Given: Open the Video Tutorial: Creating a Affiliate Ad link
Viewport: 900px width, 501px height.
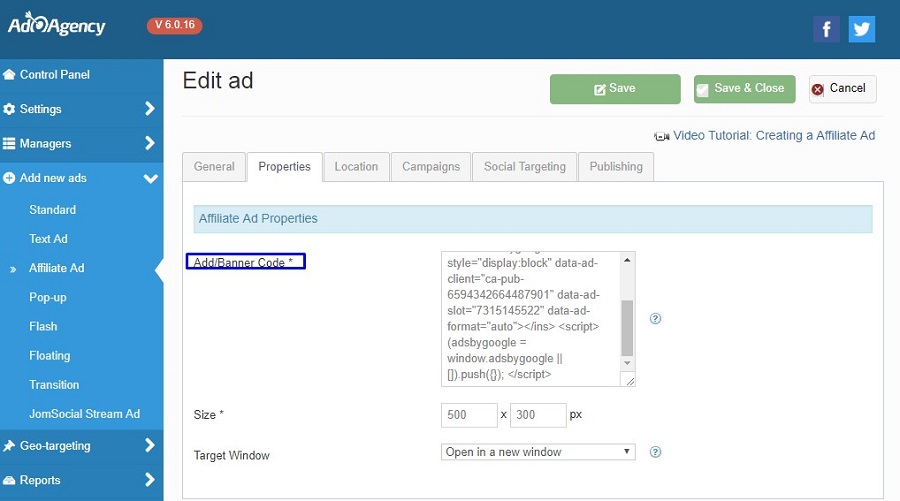Looking at the screenshot, I should pos(774,135).
